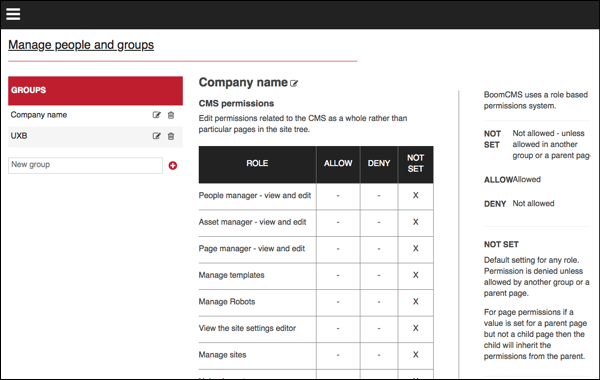Delete the Company name group
Viewport: 600px width, 380px height.
pos(171,115)
